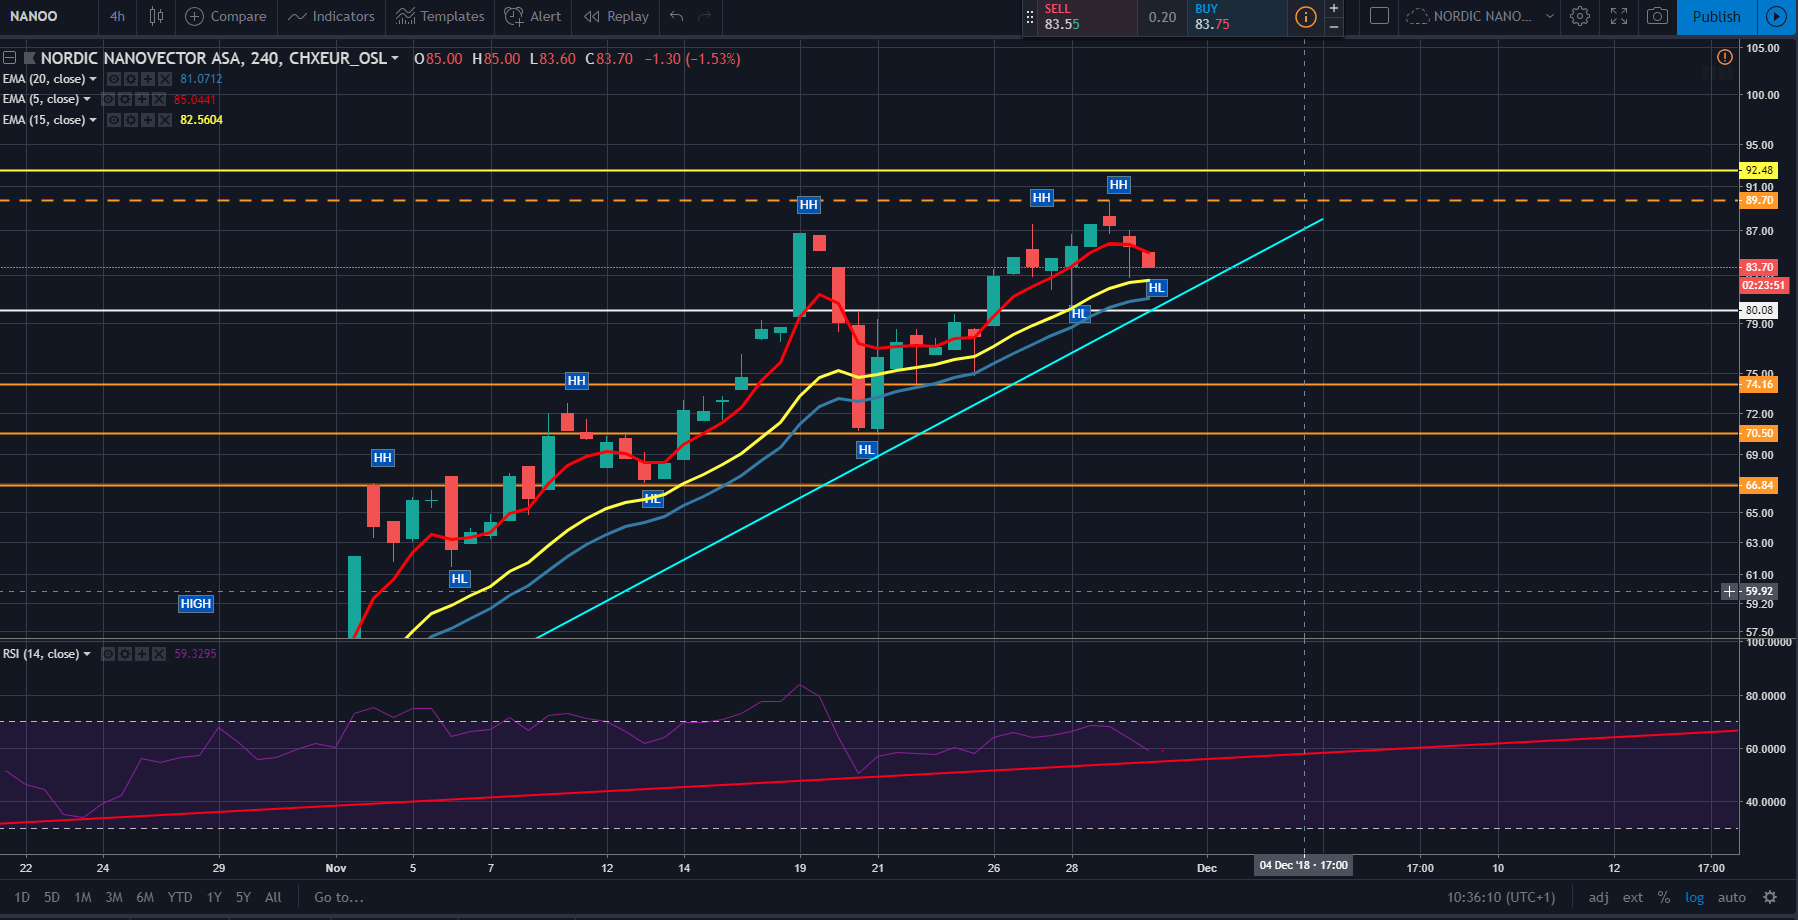This screenshot has width=1798, height=920.
Task: Increase quantity with the plus button
Action: (x=1334, y=8)
